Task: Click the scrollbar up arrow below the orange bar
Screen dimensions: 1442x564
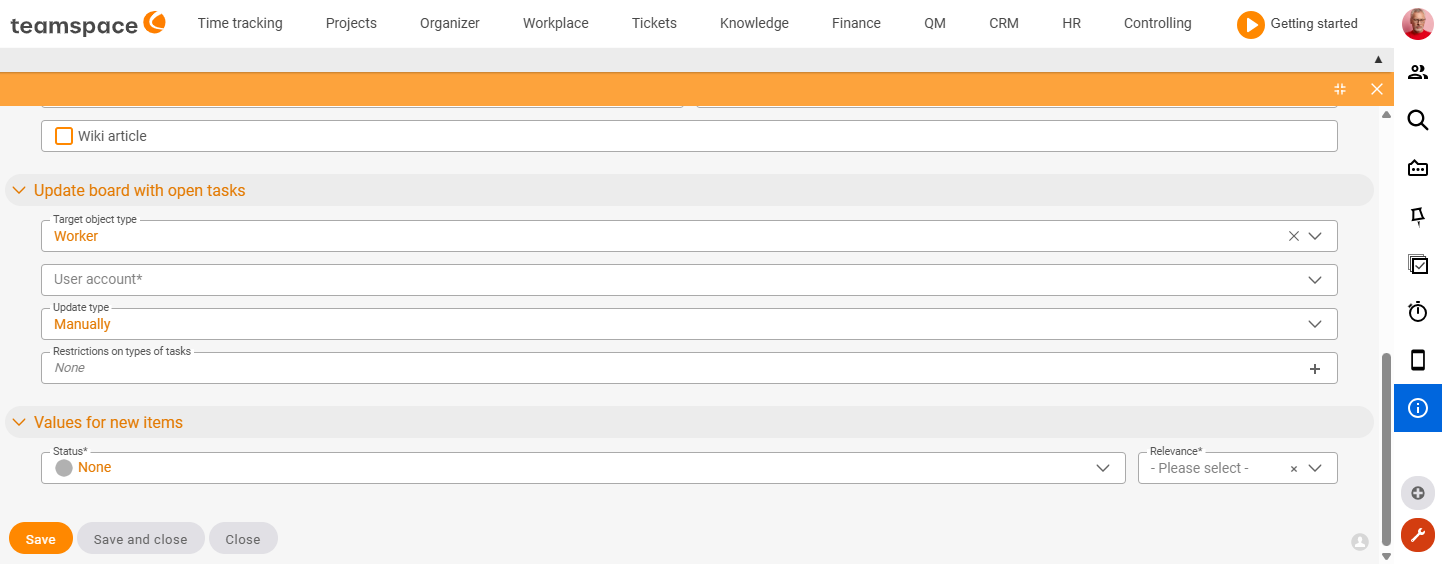Action: click(1386, 114)
